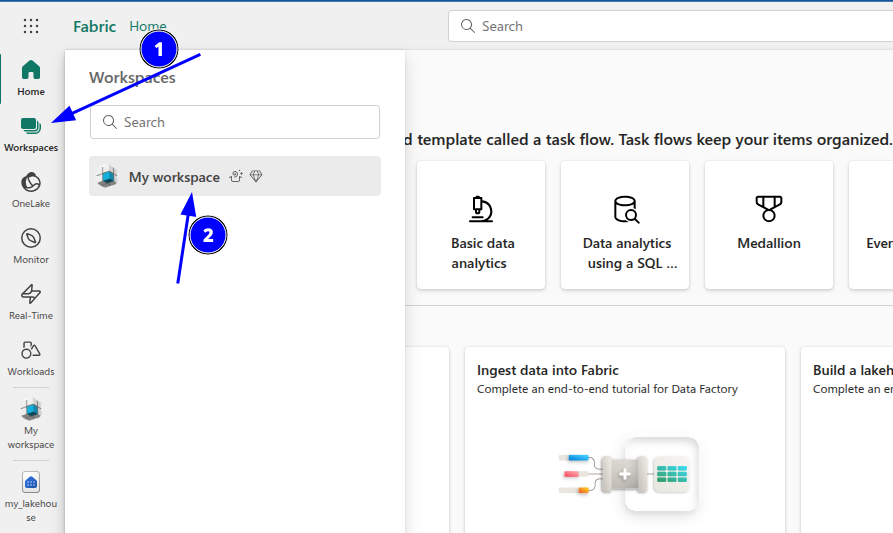
Task: Click magnifier icon in Workspaces search
Action: pyautogui.click(x=109, y=122)
